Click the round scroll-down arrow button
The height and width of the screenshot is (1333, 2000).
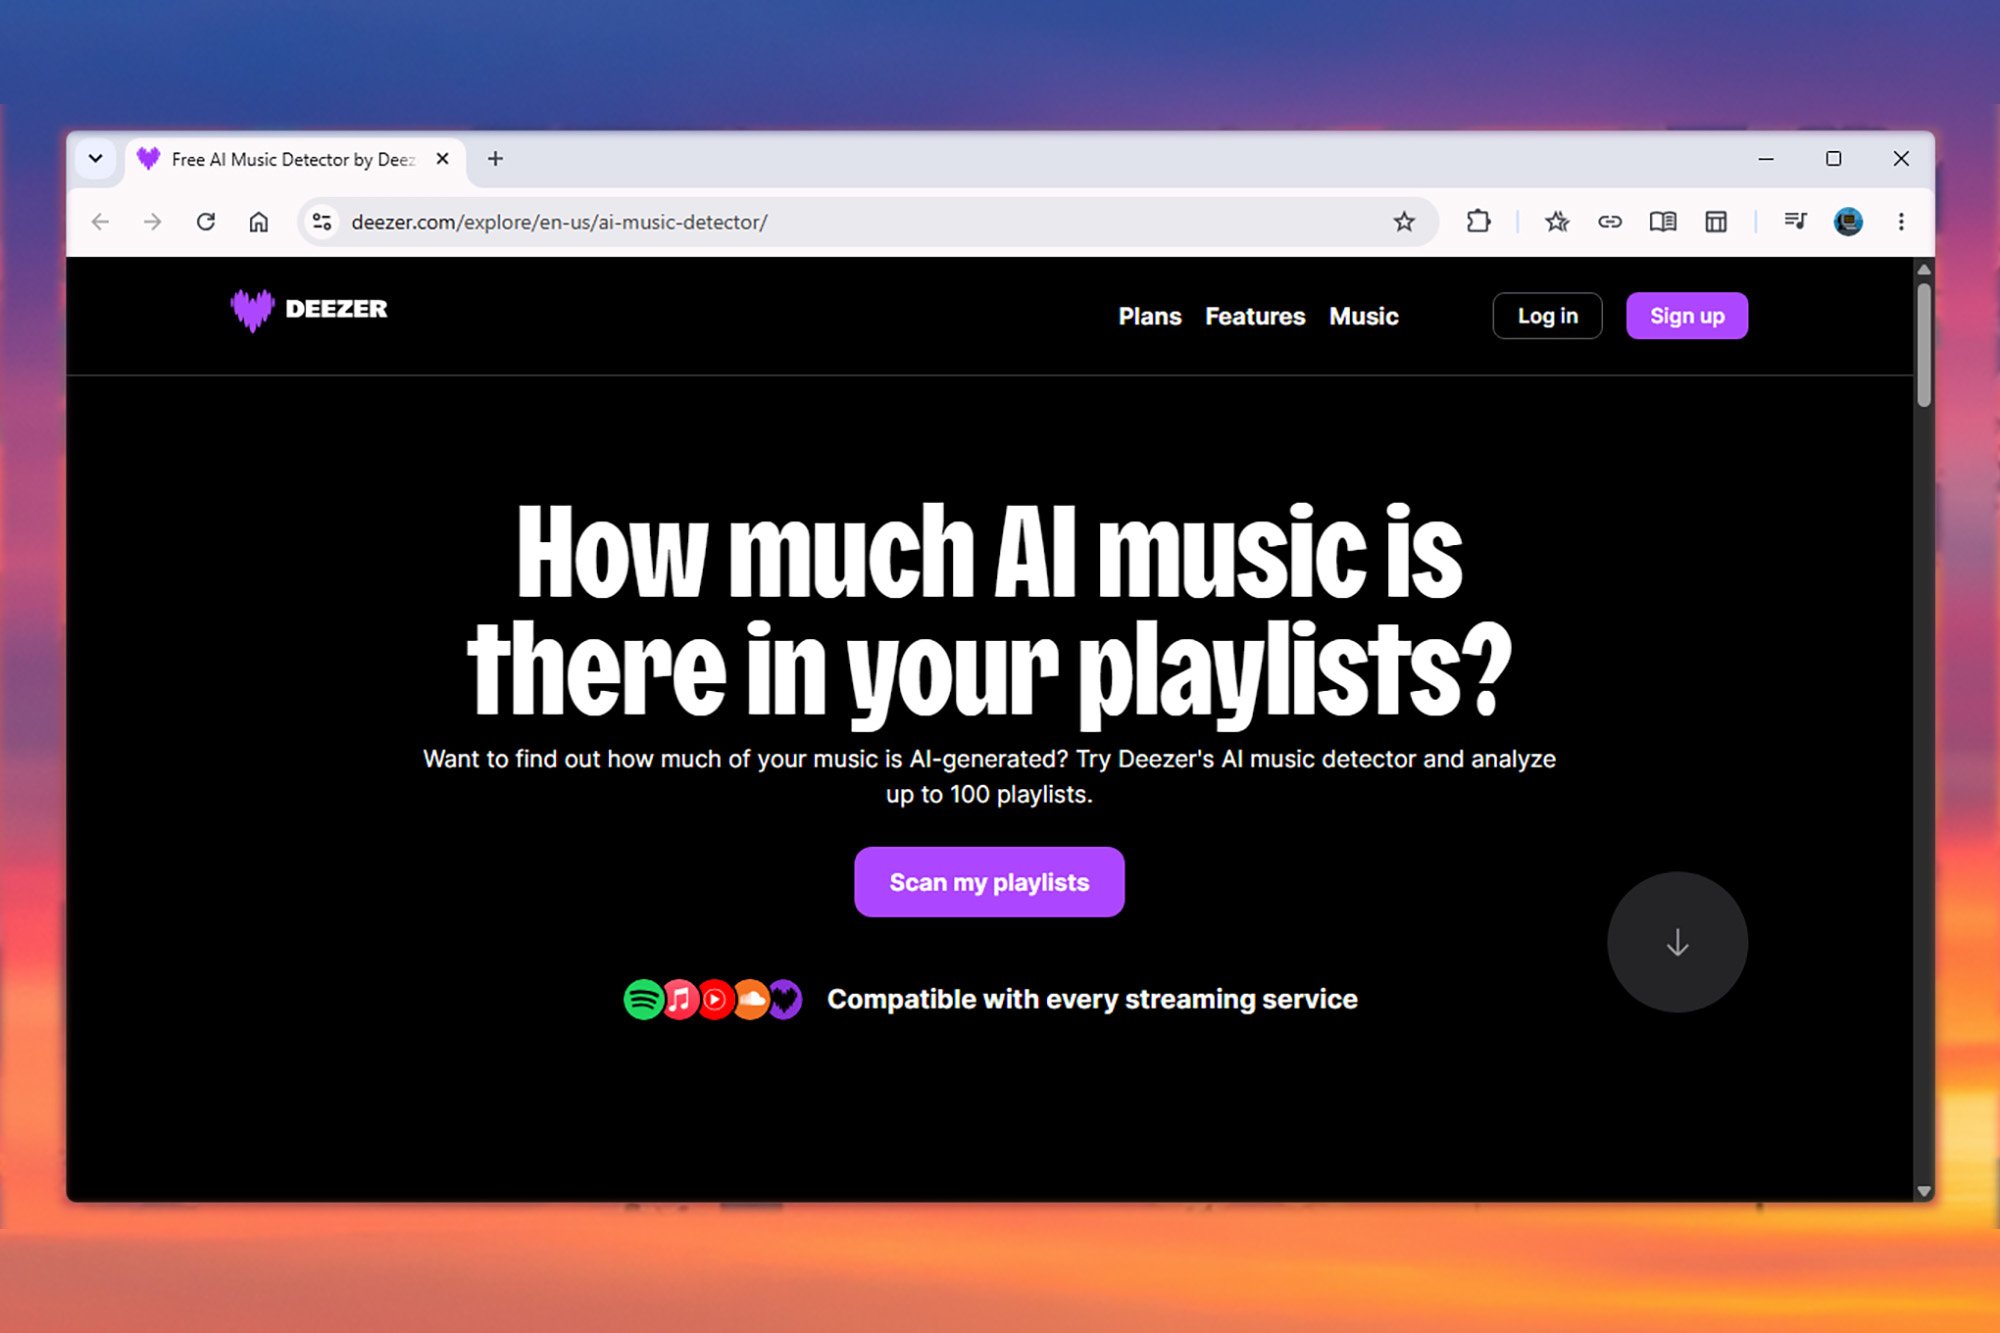pos(1677,942)
